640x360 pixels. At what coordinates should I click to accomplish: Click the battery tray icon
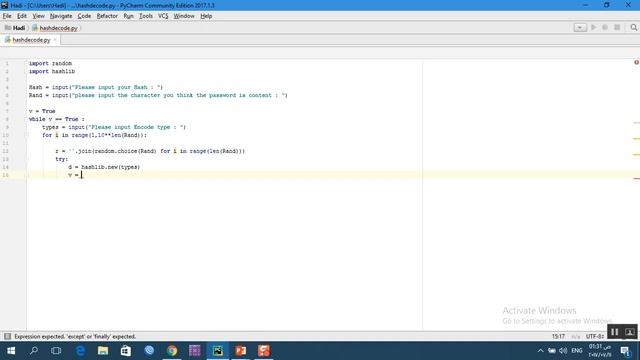pyautogui.click(x=552, y=351)
